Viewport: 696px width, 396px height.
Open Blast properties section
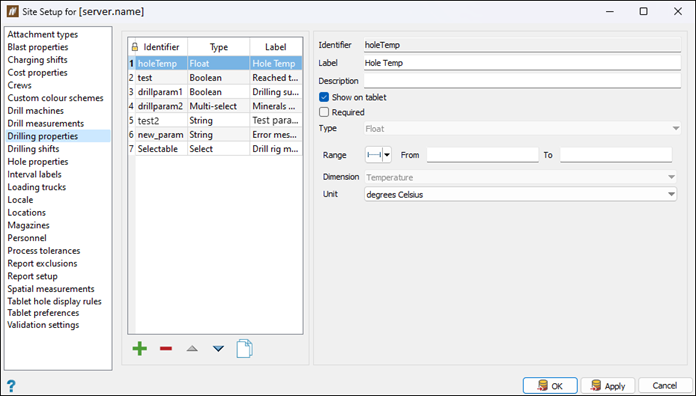(38, 47)
